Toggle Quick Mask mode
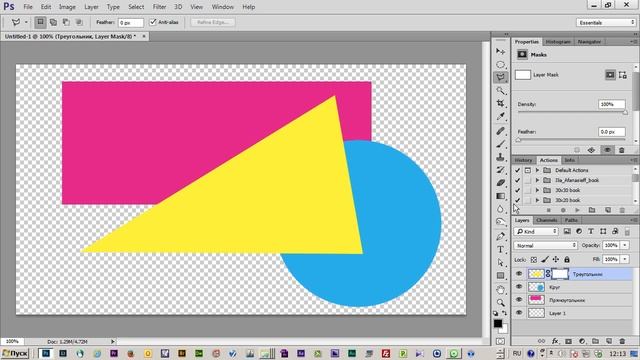Viewport: 640px width, 360px height. point(500,341)
